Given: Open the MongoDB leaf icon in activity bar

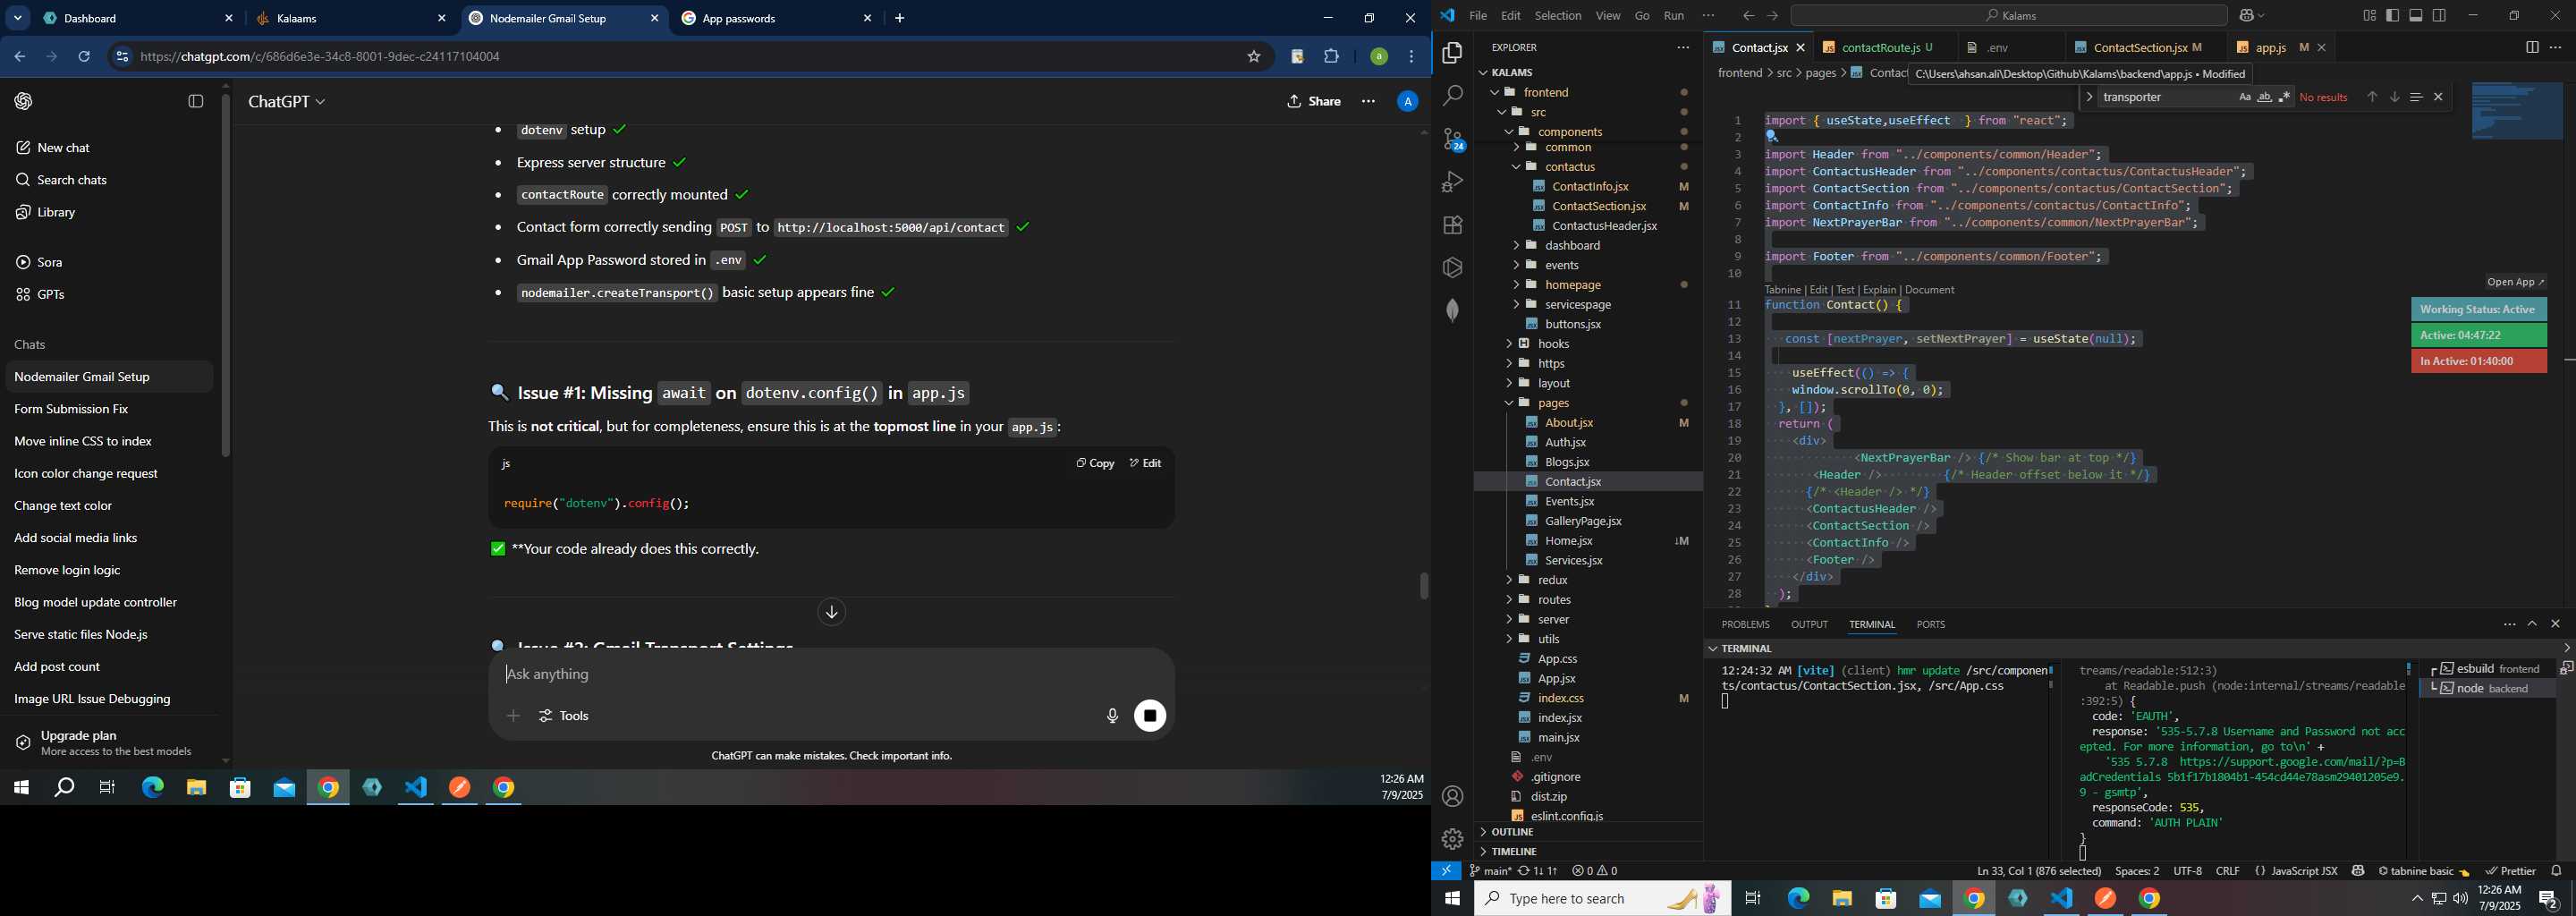Looking at the screenshot, I should 1452,311.
